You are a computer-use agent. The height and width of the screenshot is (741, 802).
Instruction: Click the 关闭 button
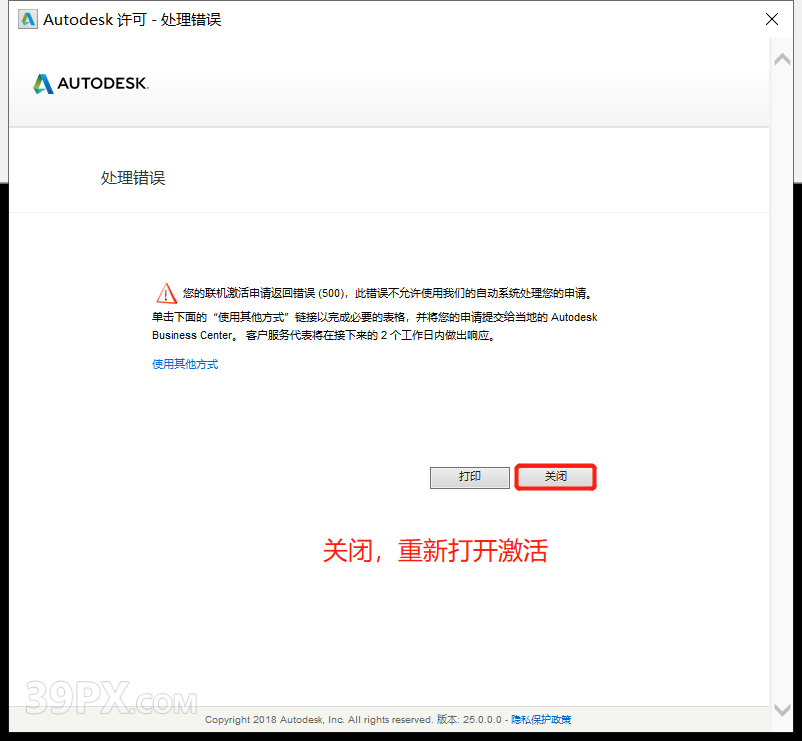[x=555, y=477]
